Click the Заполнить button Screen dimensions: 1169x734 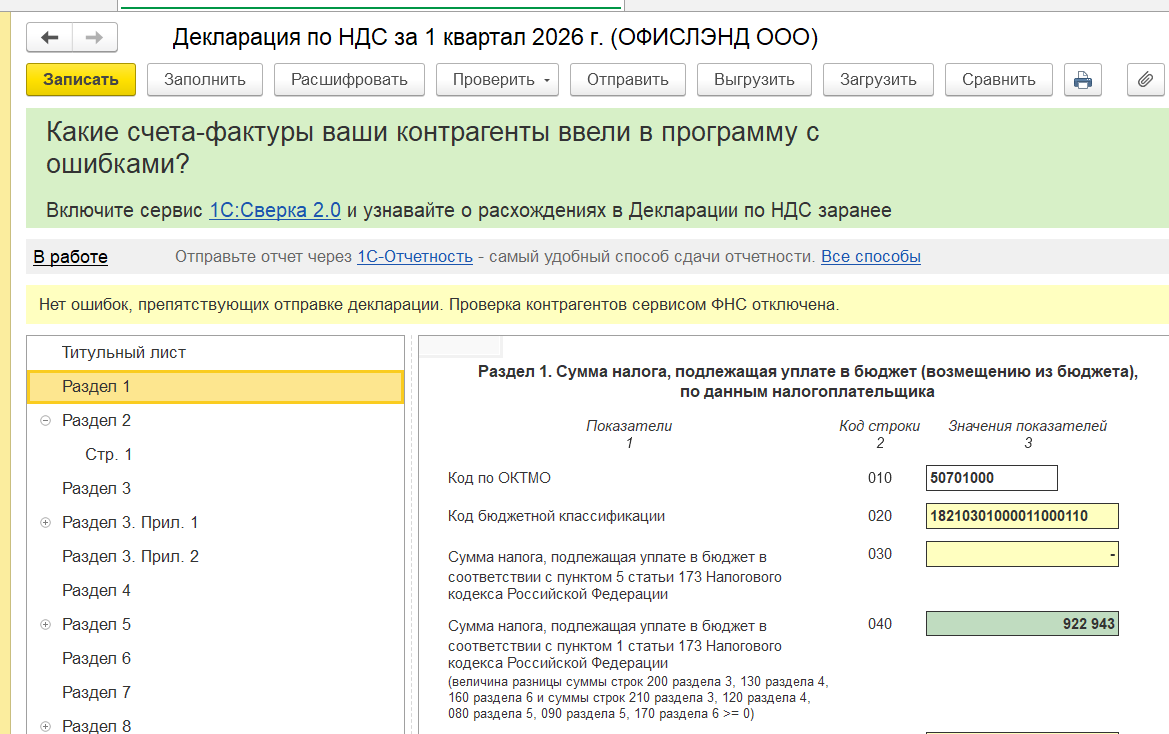[x=205, y=80]
